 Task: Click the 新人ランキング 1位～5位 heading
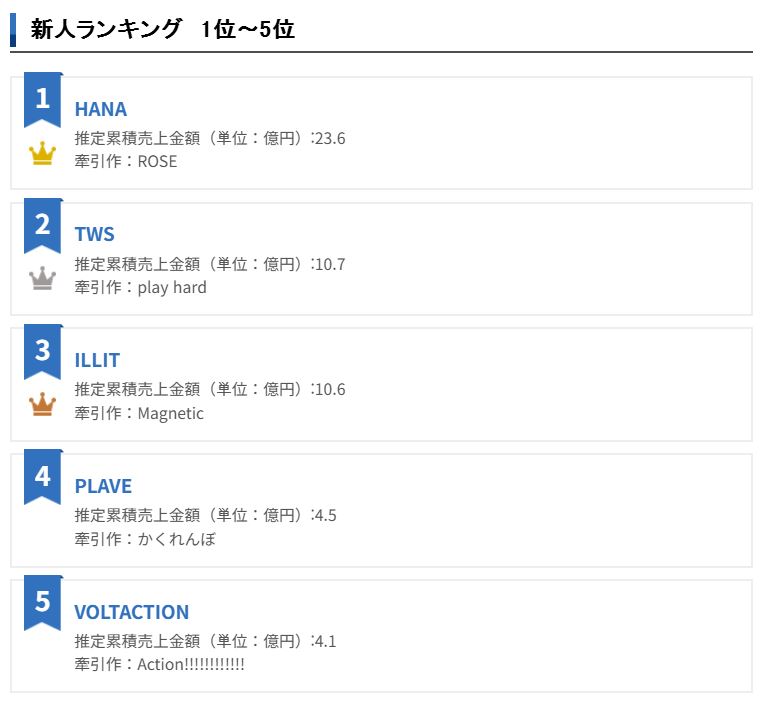163,29
